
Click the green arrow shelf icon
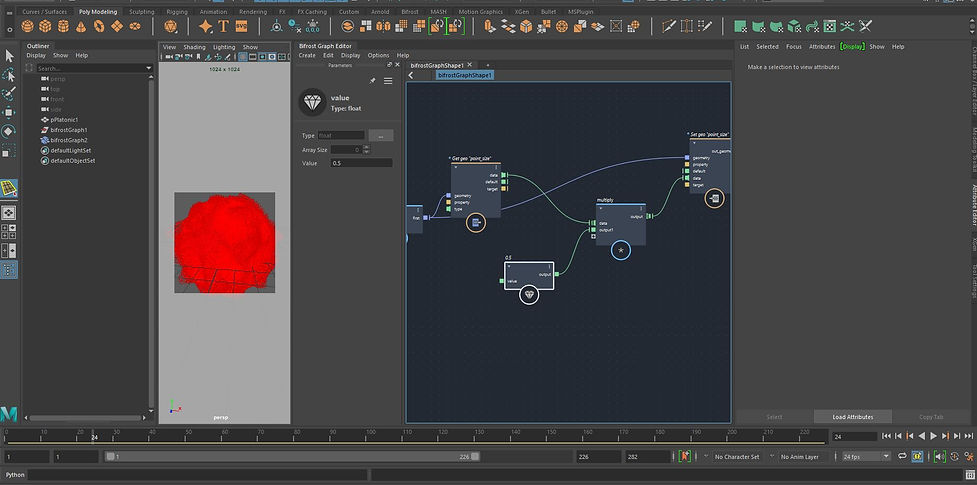pyautogui.click(x=812, y=26)
